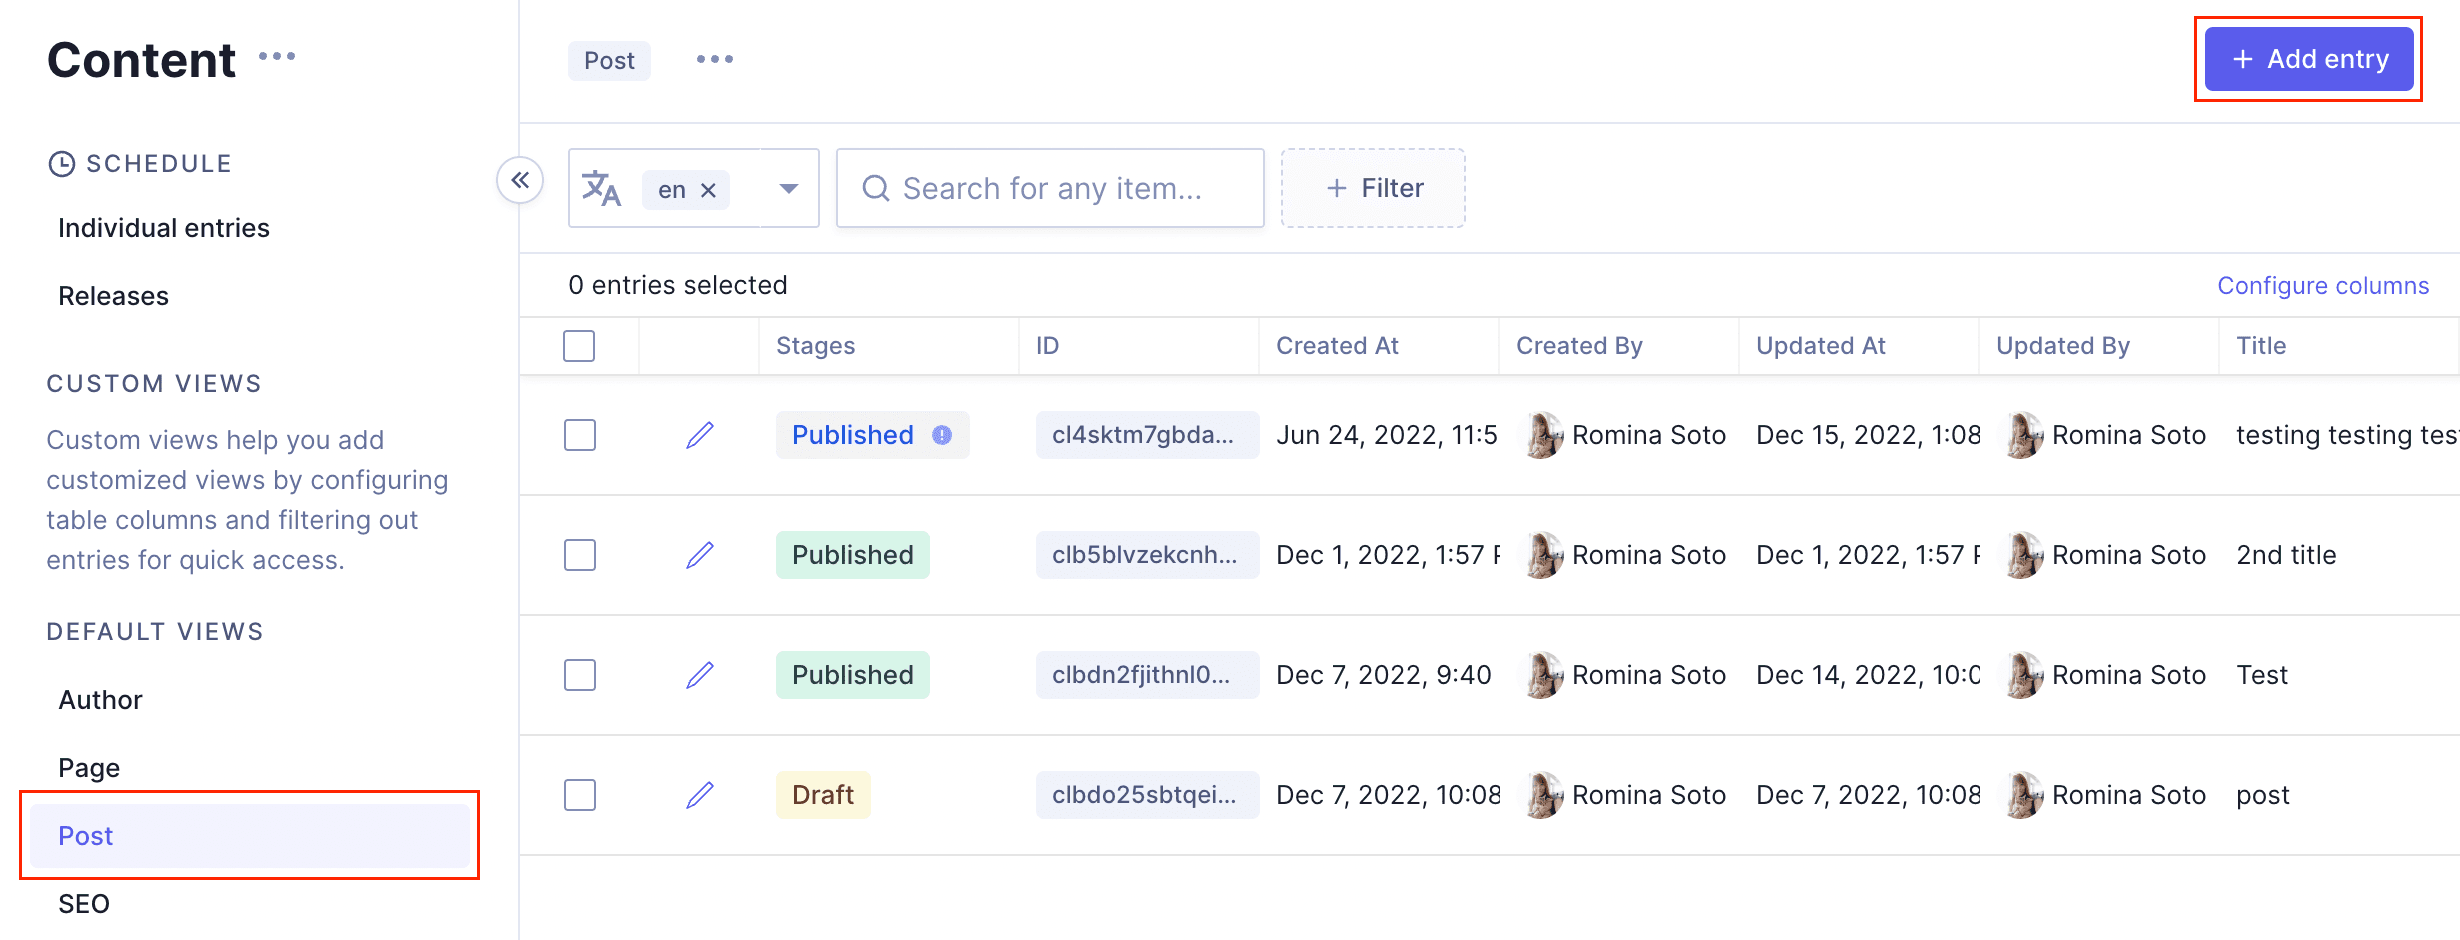The image size is (2460, 940).
Task: Click the magnifier icon in the search bar
Action: tap(877, 188)
